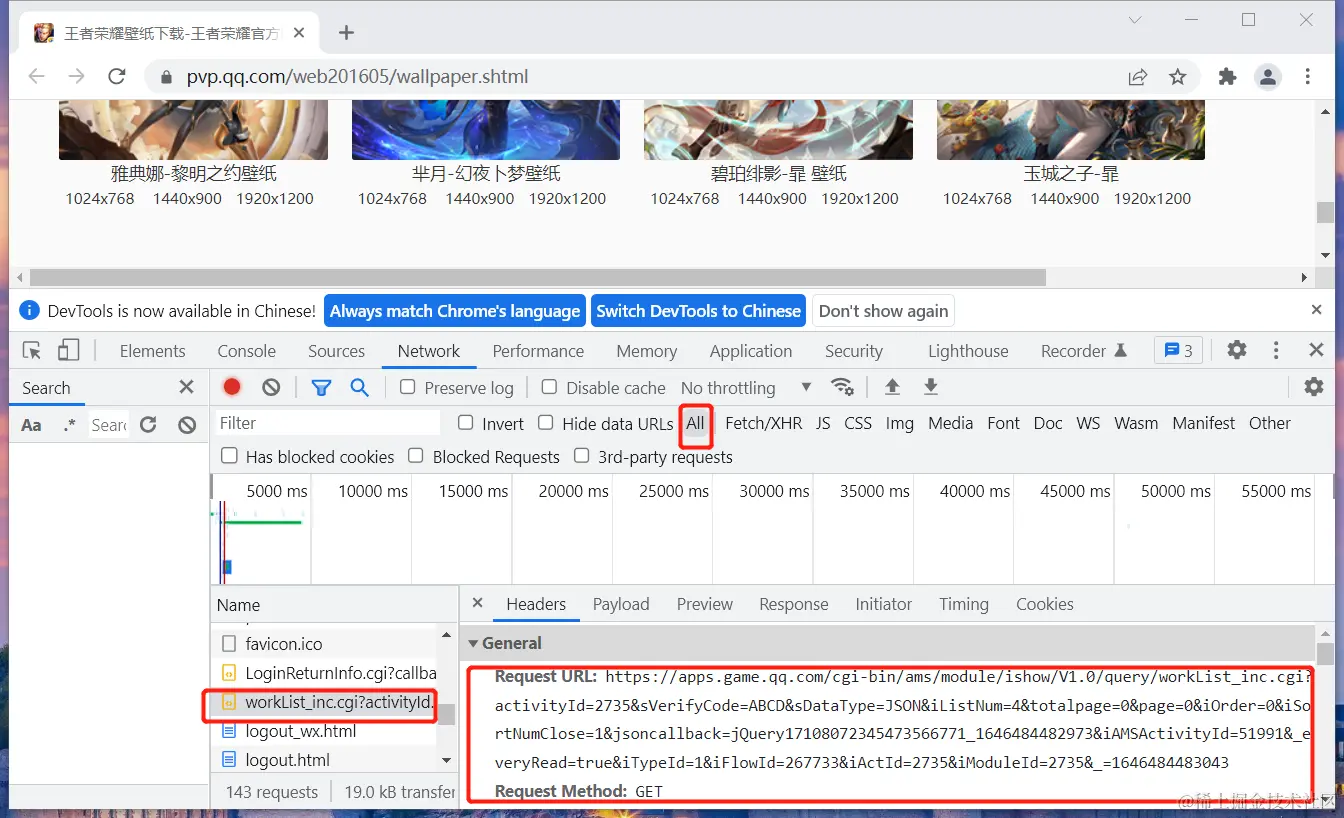Open DevTools customize three-dot menu
This screenshot has height=818, width=1344.
[1276, 350]
